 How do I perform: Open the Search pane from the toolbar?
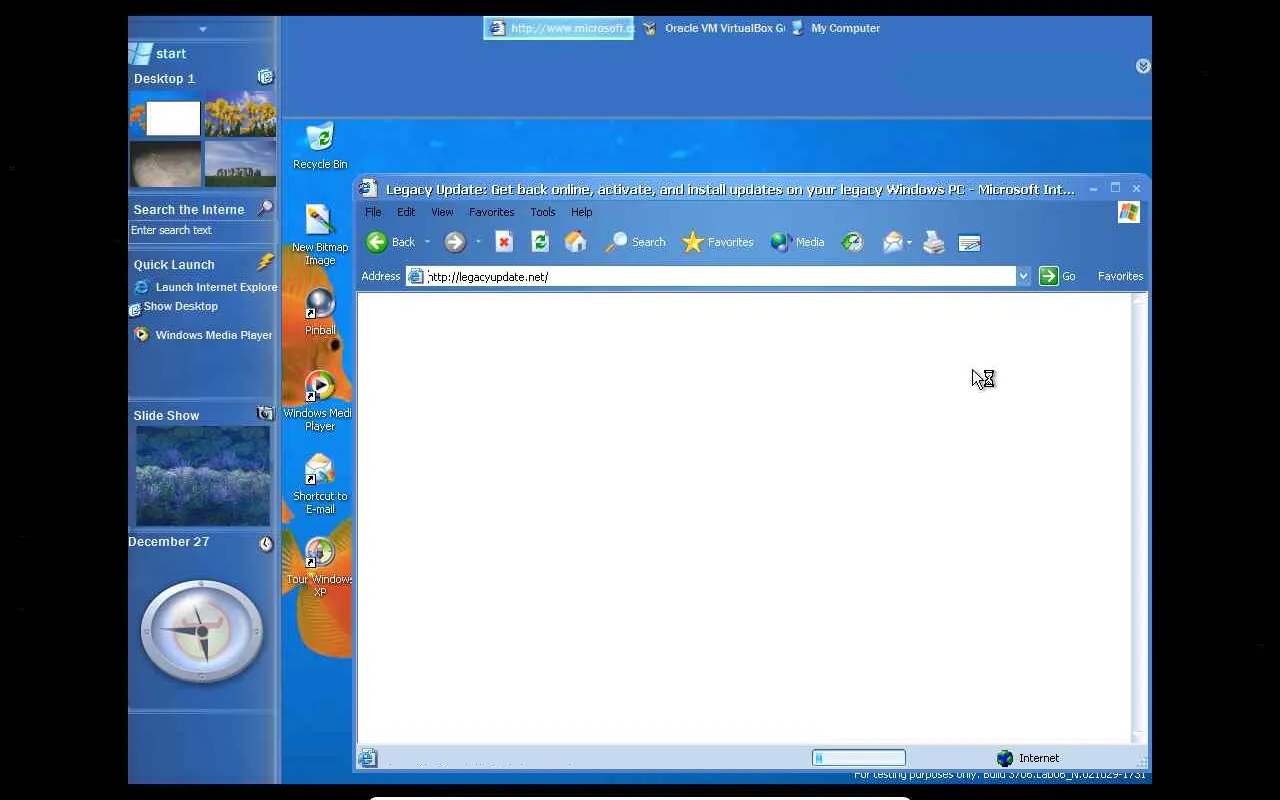636,242
